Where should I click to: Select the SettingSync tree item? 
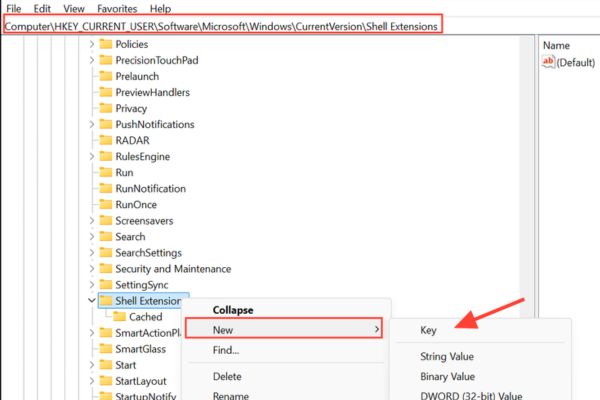(x=145, y=285)
